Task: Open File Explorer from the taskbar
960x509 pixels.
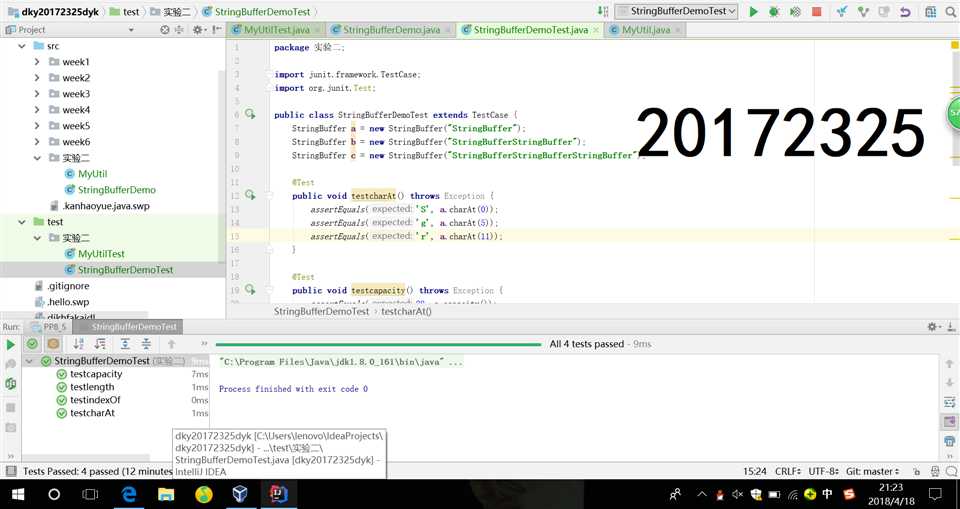Action: [x=166, y=494]
